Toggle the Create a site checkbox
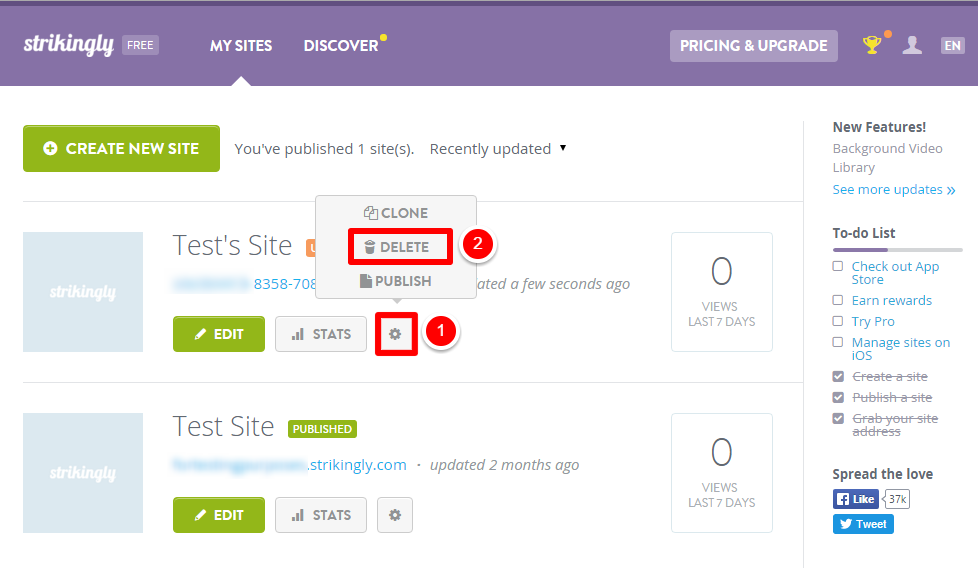The height and width of the screenshot is (568, 978). (838, 377)
